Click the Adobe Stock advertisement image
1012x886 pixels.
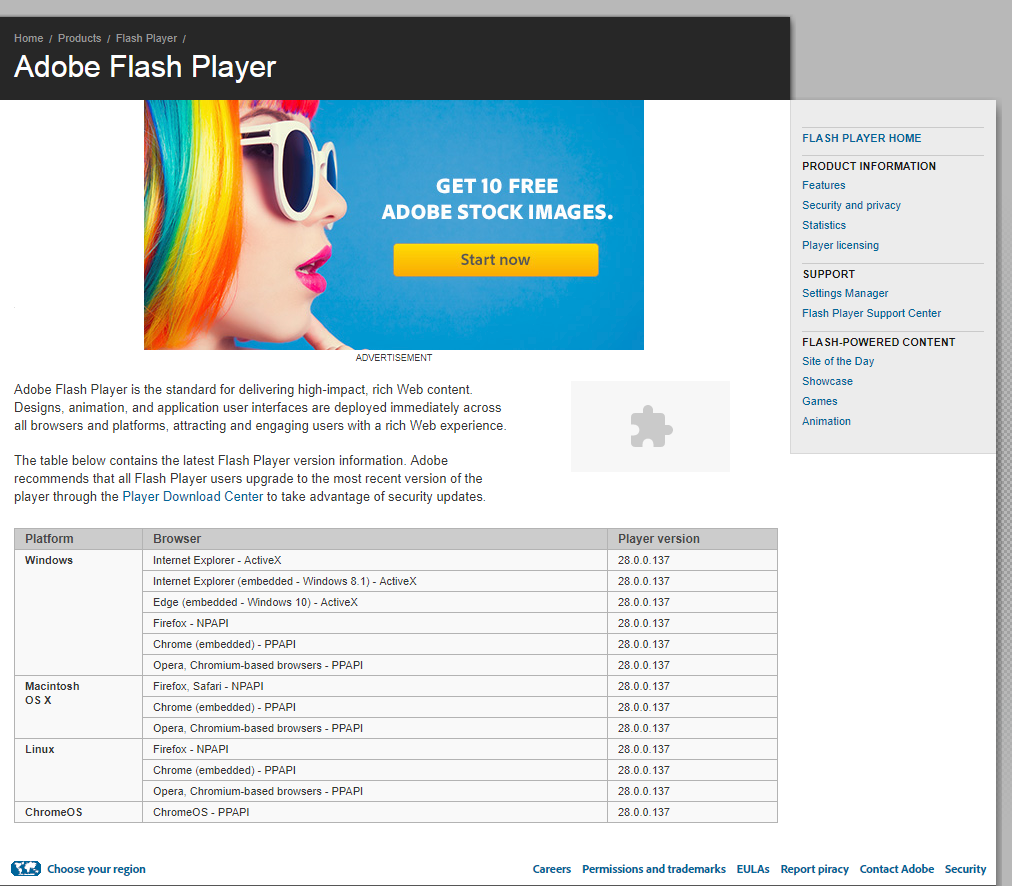(x=394, y=224)
